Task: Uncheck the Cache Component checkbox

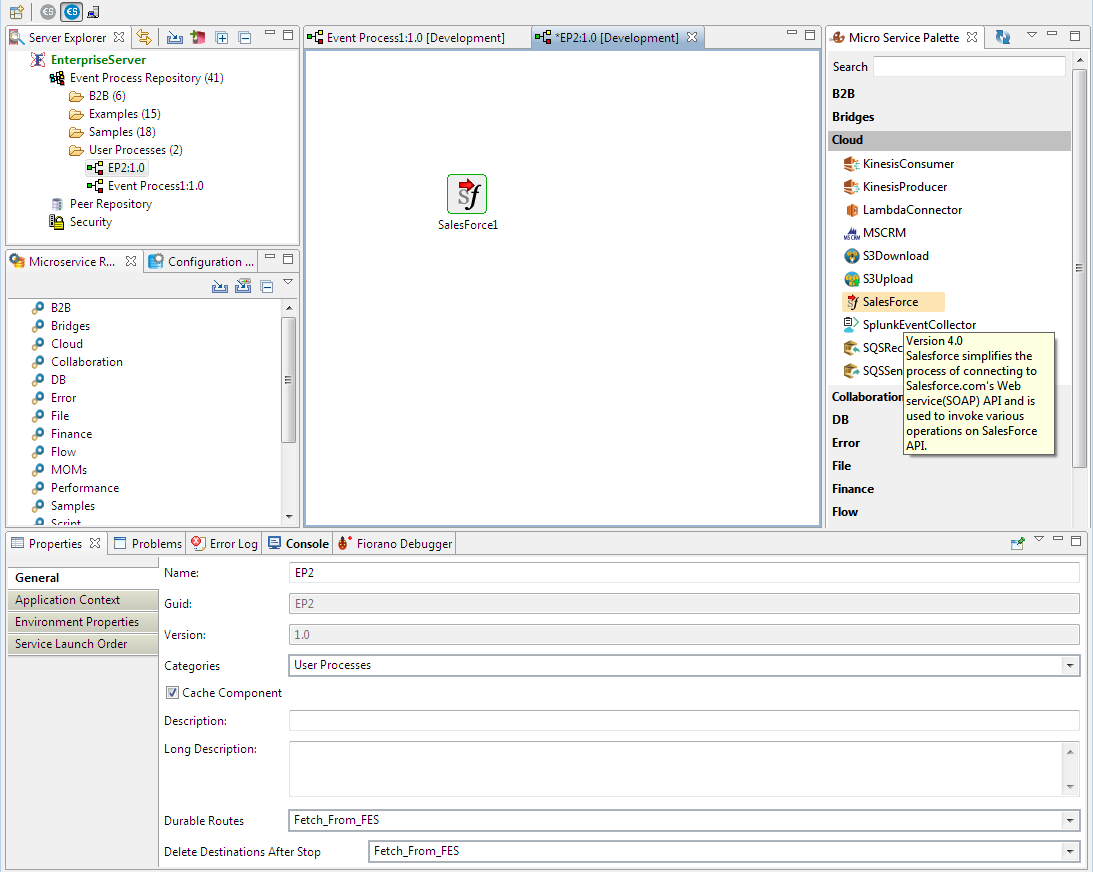Action: click(x=173, y=693)
